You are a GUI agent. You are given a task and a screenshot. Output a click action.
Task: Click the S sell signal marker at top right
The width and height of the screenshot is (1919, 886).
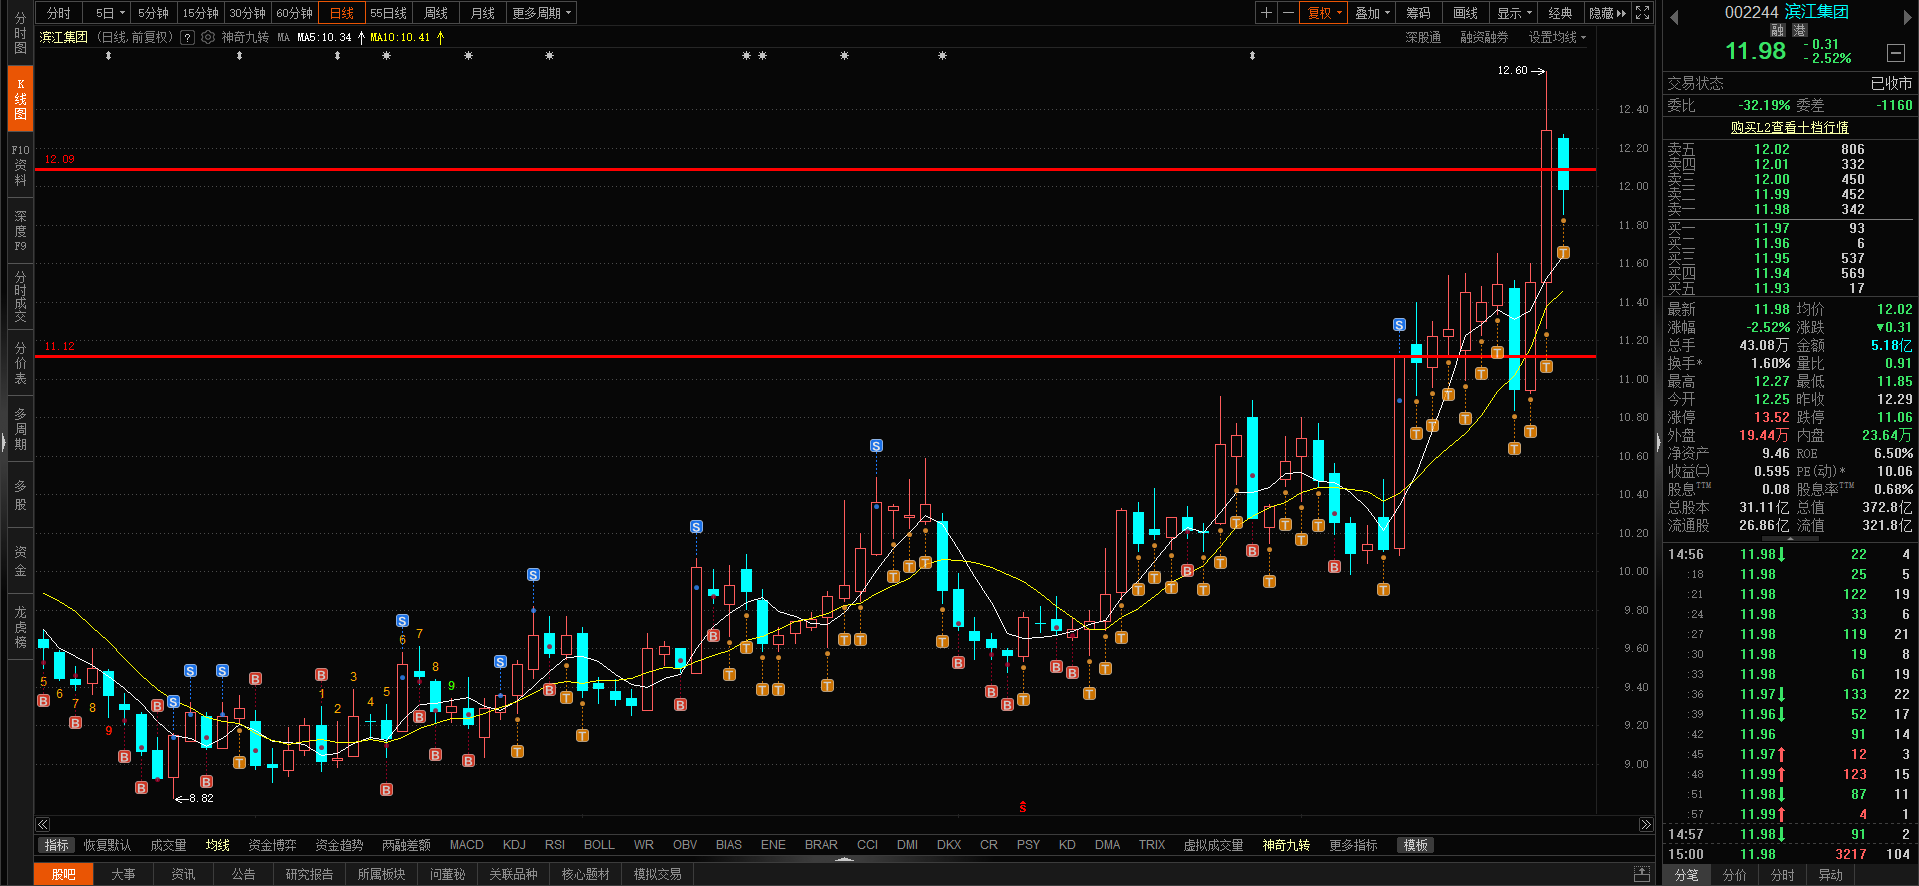click(x=1399, y=325)
